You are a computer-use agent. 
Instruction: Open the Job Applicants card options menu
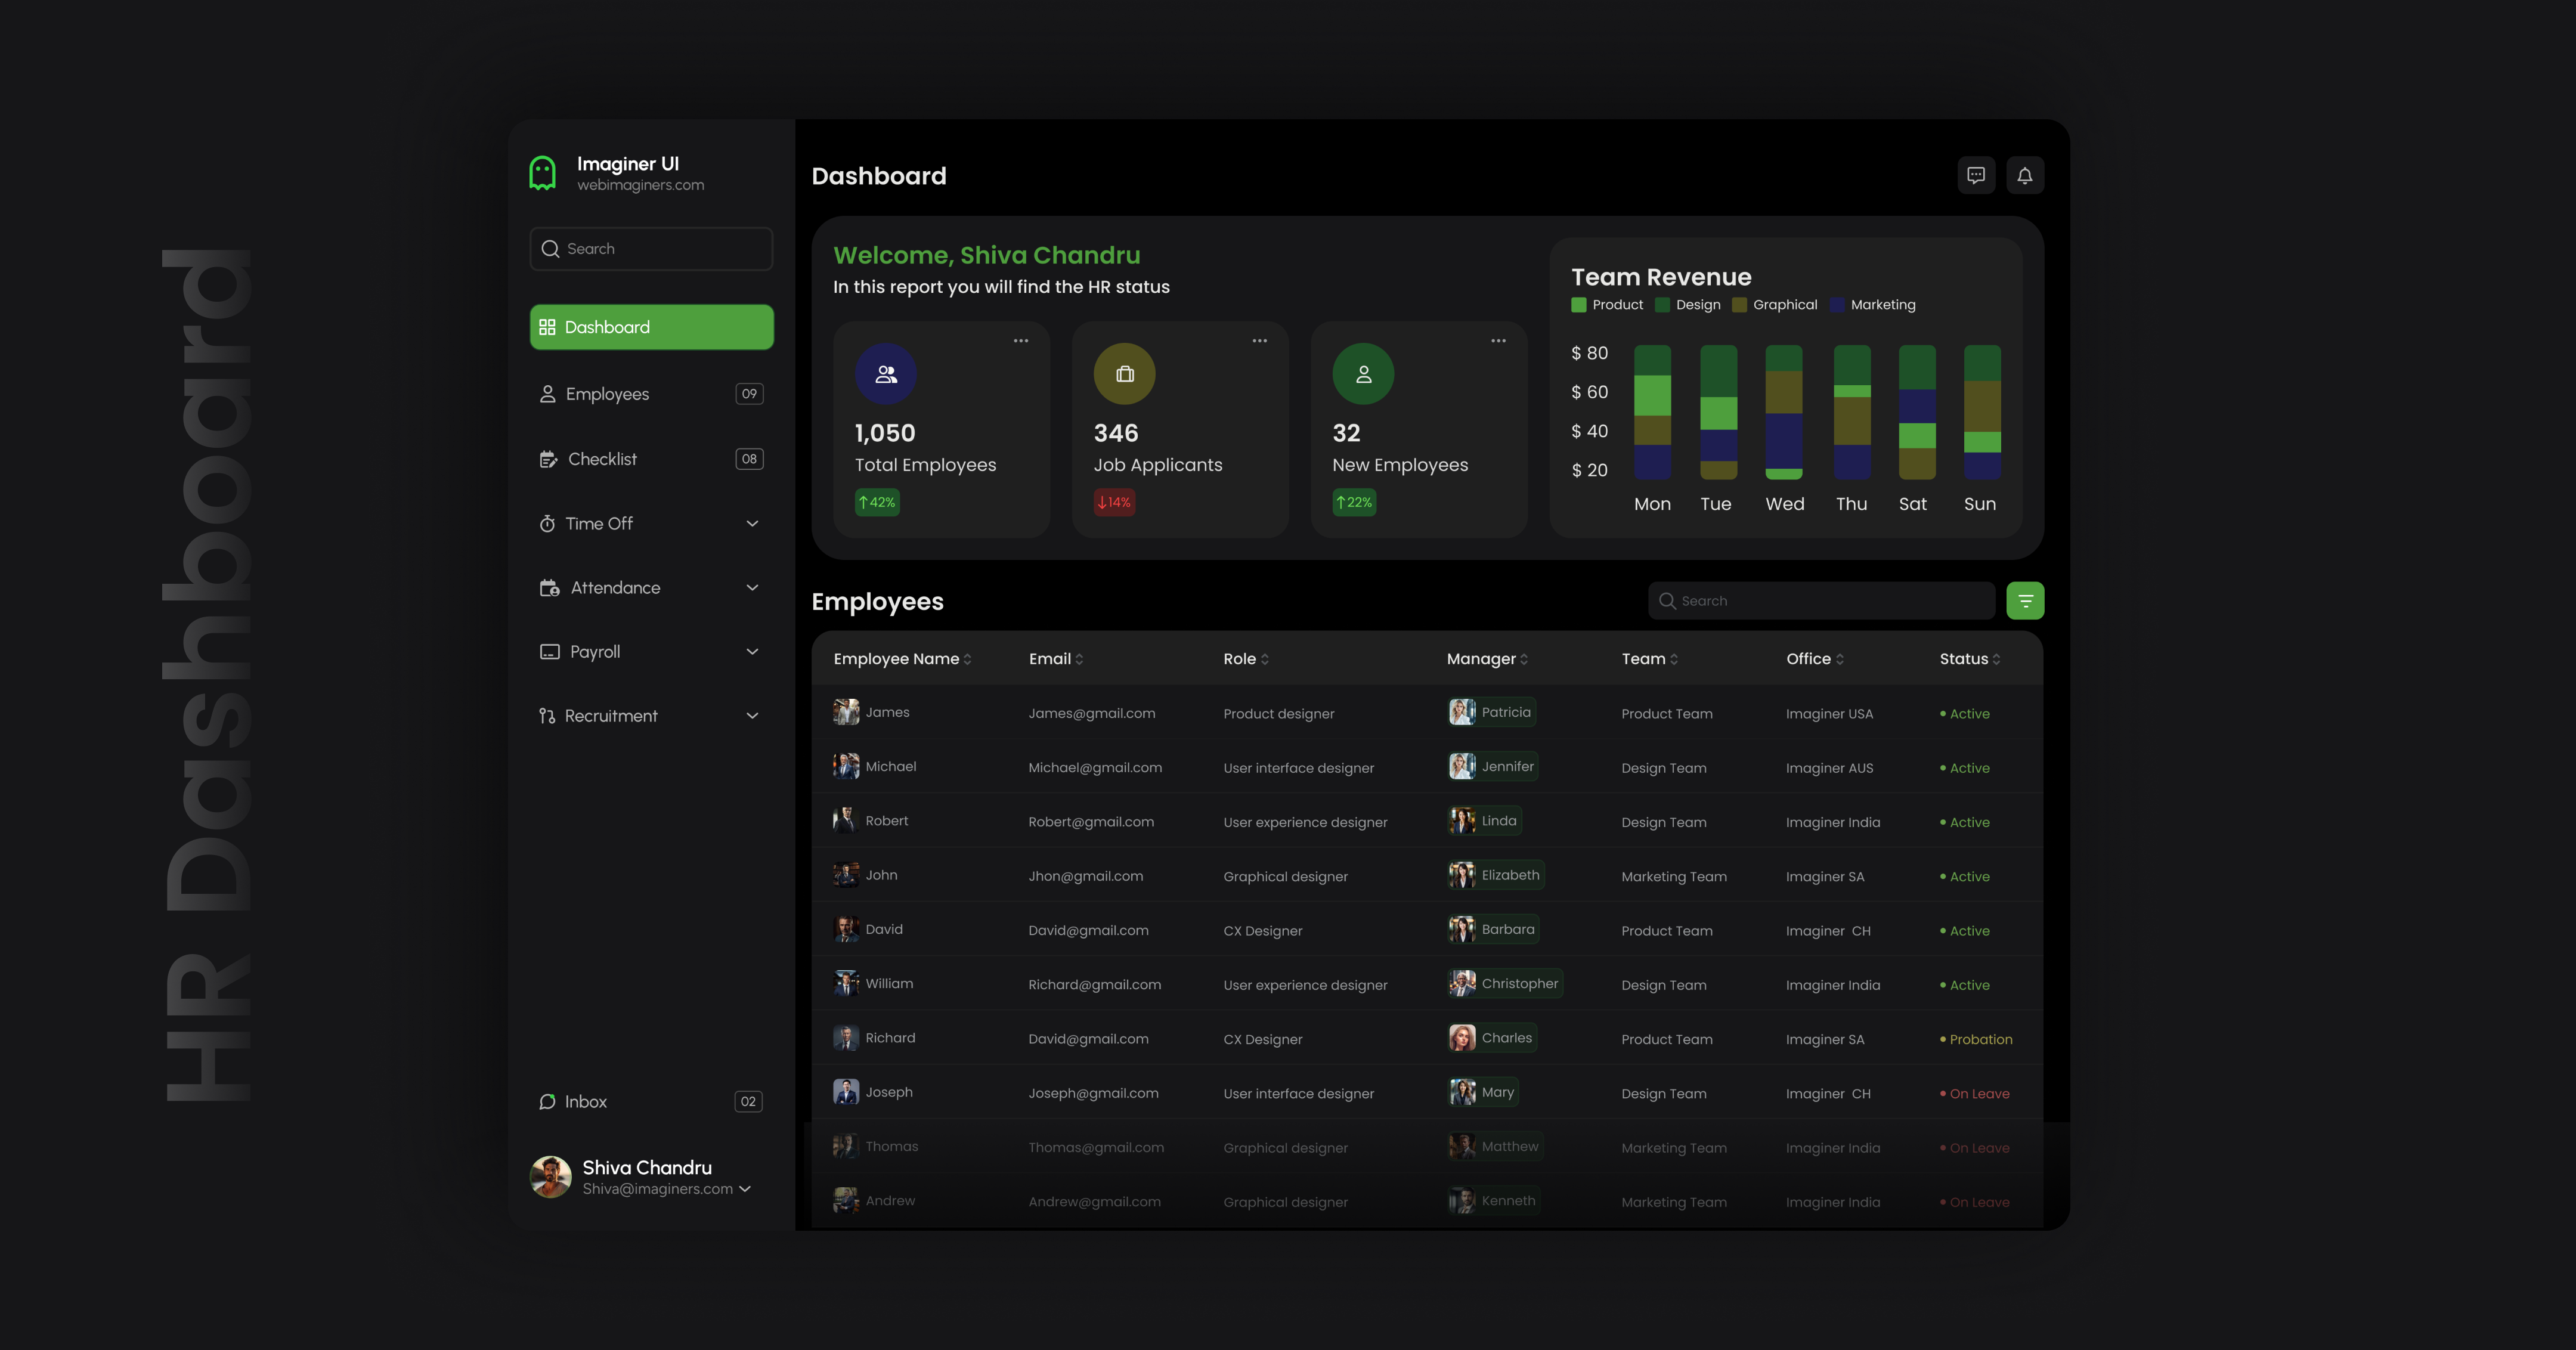coord(1260,341)
